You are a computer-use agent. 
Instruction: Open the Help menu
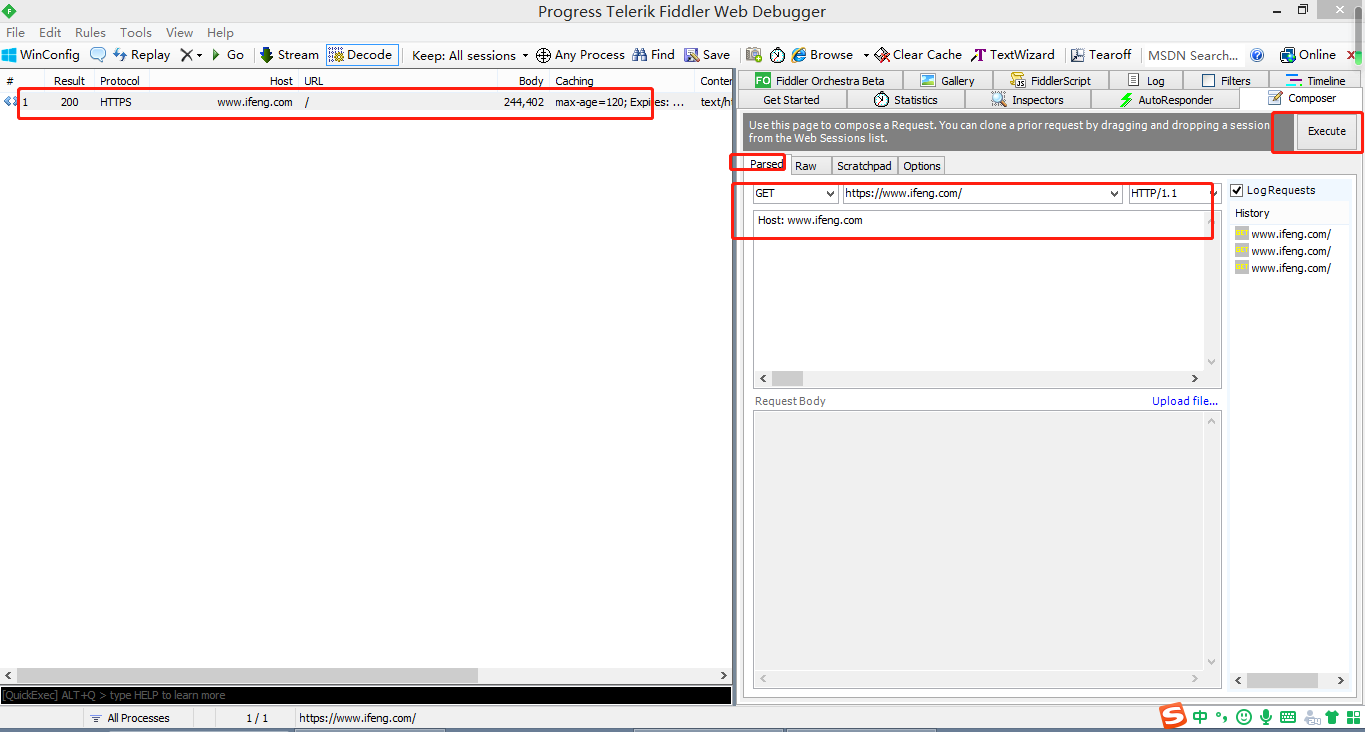click(220, 32)
